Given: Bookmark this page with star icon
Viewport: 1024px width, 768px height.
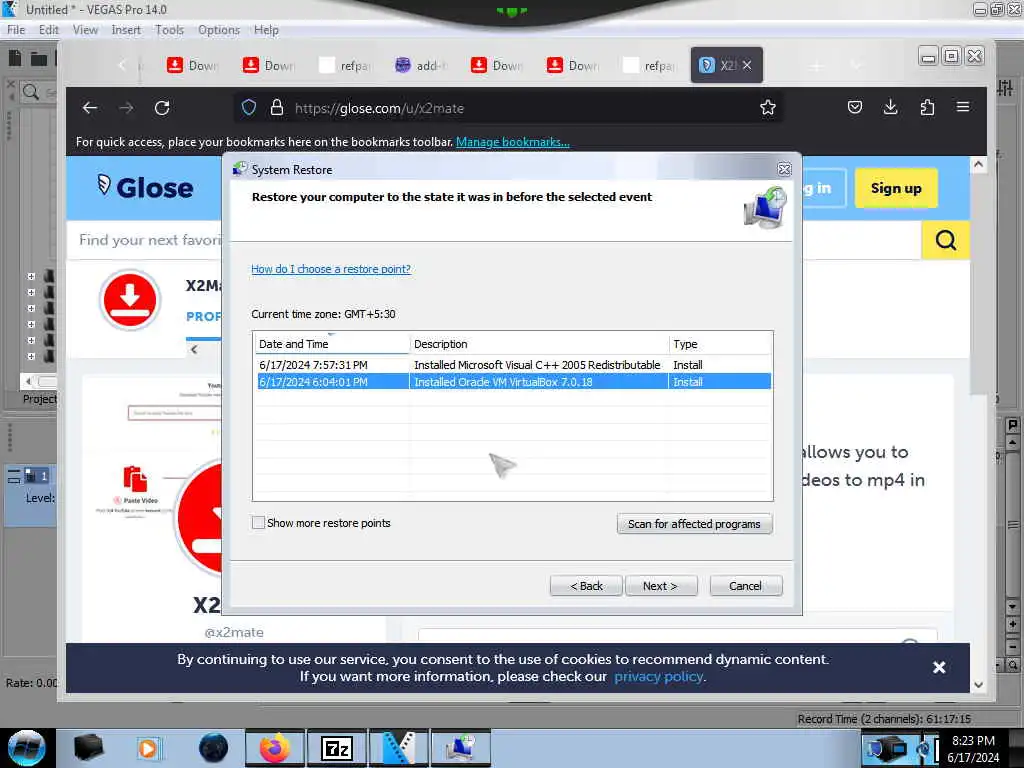Looking at the screenshot, I should 768,107.
